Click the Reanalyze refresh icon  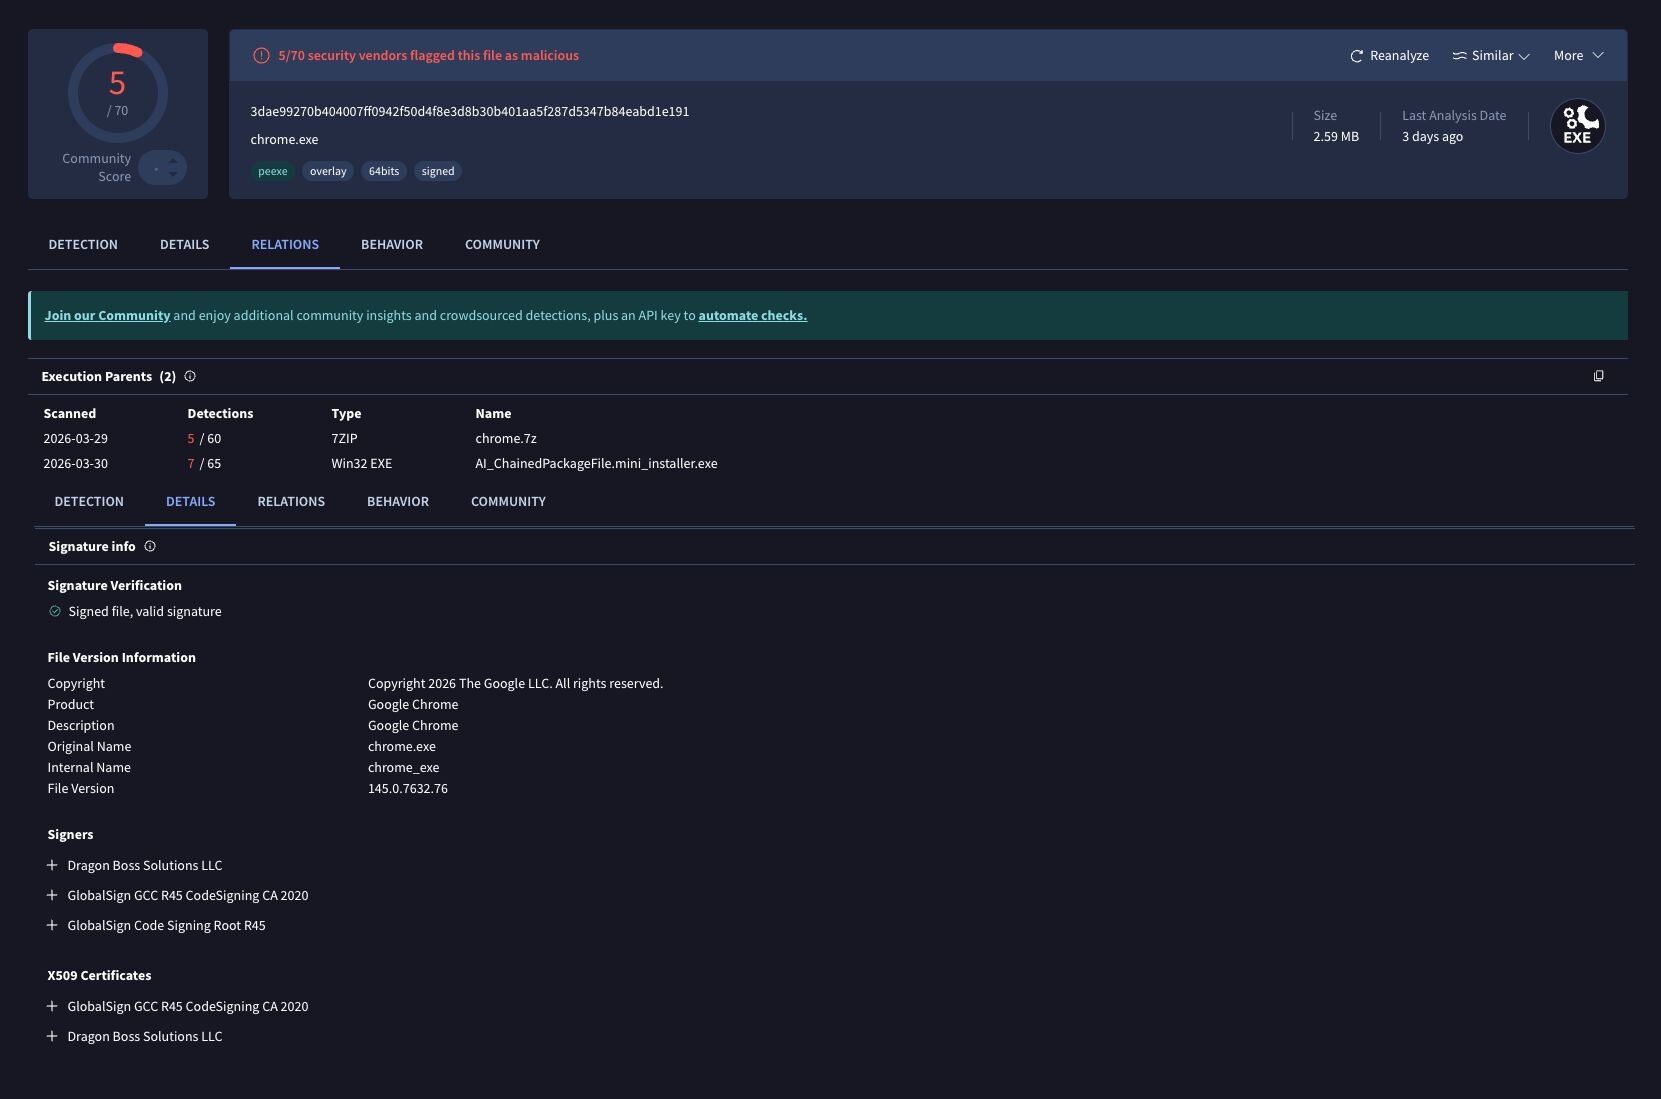(x=1356, y=56)
